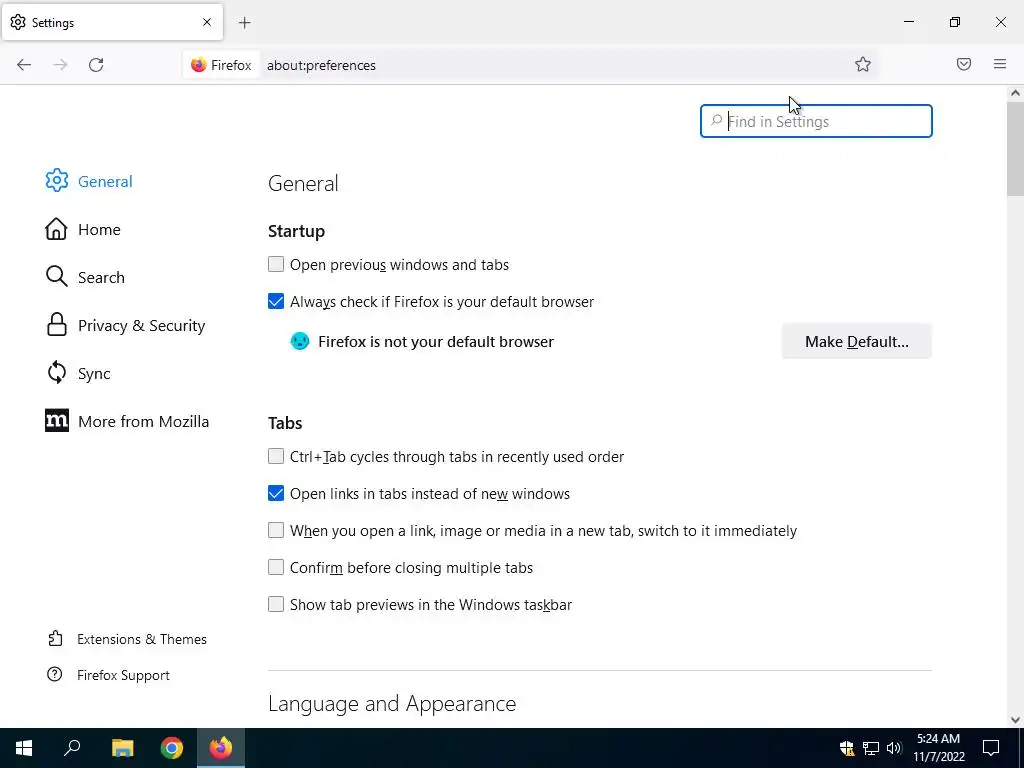Open the Search settings category
Viewport: 1024px width, 768px height.
pyautogui.click(x=85, y=277)
